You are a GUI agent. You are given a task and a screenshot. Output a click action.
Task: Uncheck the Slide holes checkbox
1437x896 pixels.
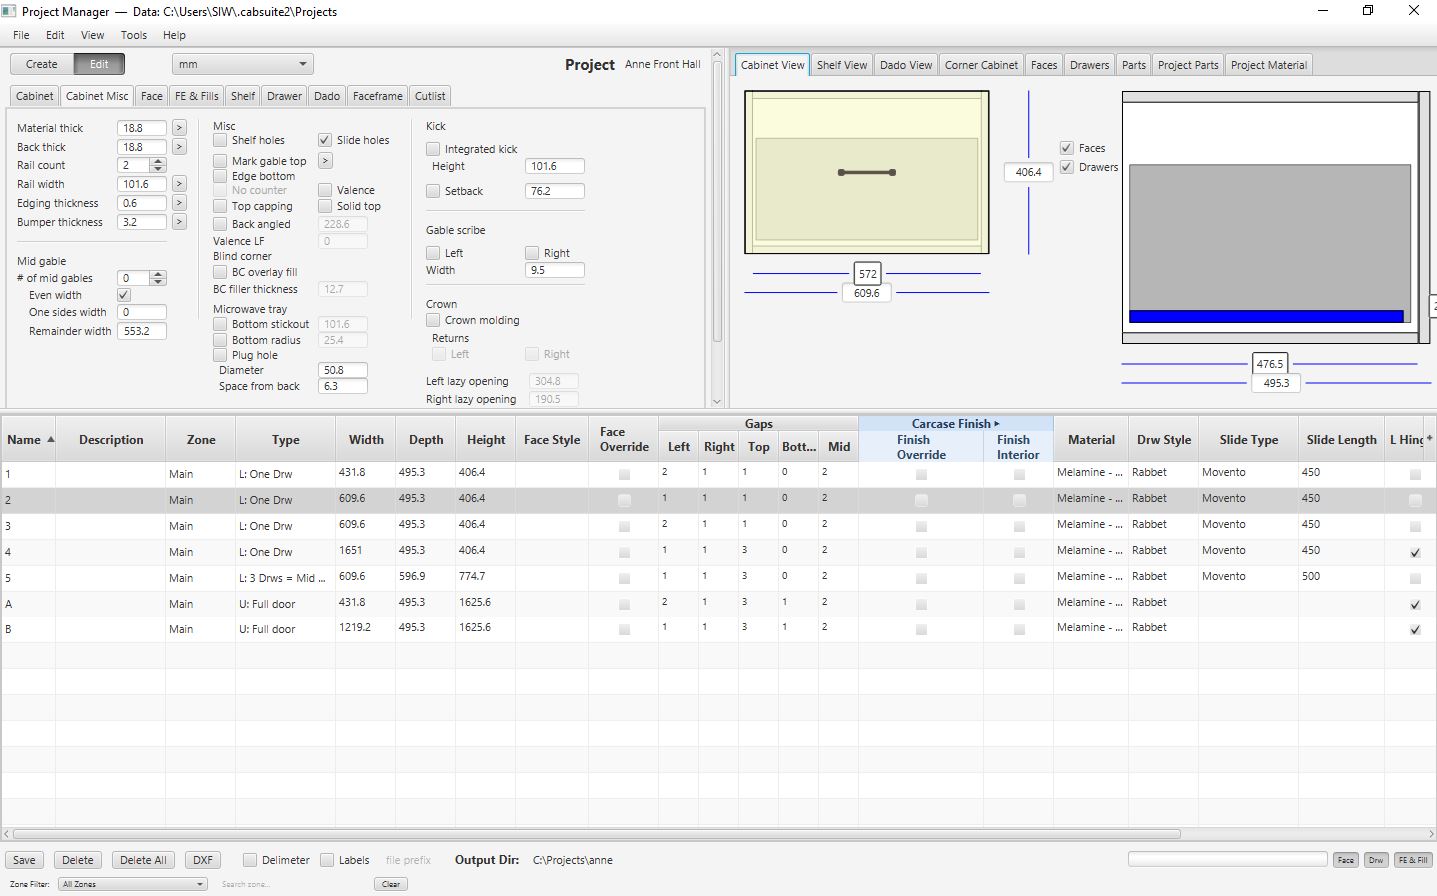point(325,140)
